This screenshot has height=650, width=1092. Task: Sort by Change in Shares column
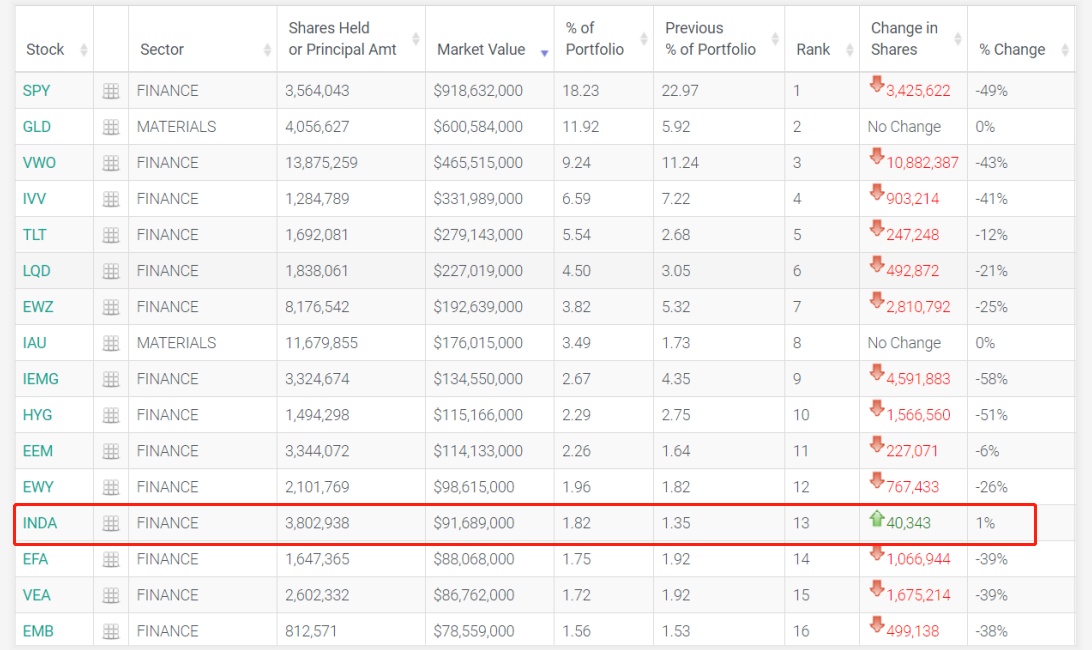coord(904,39)
